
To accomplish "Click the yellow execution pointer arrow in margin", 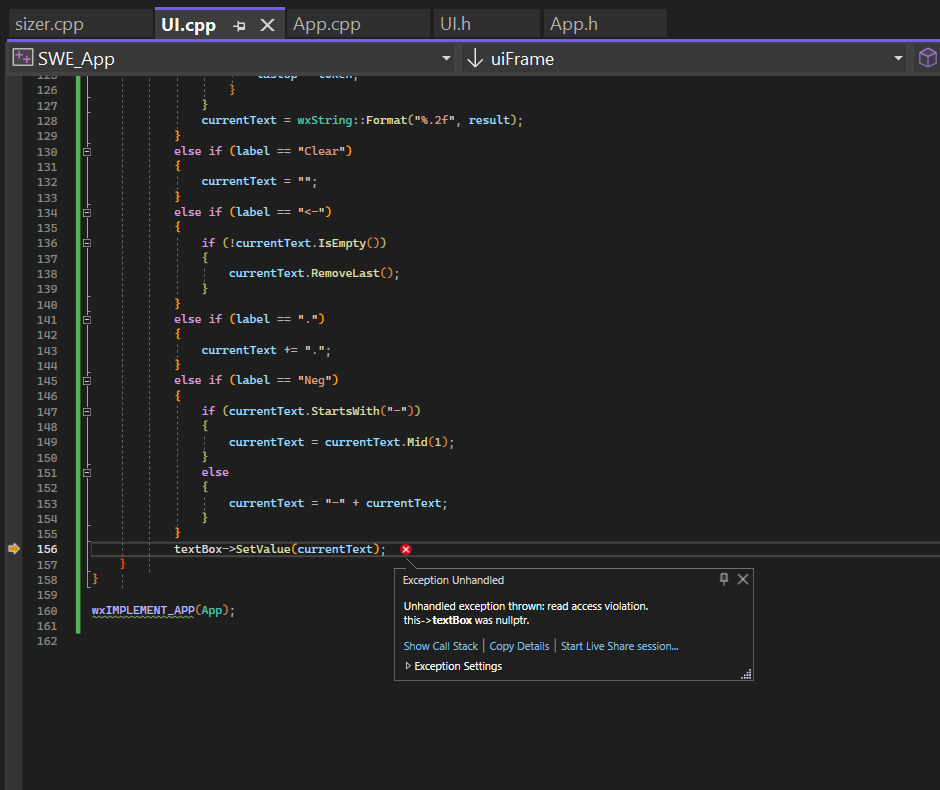I will point(14,548).
